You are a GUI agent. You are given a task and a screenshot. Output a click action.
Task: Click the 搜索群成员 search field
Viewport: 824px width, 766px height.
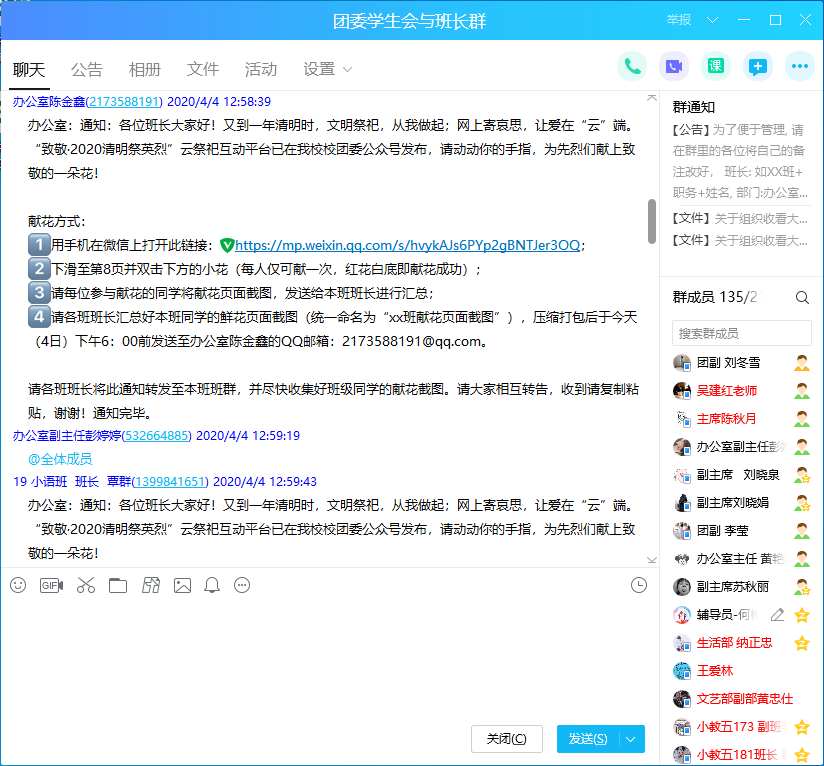tap(740, 333)
